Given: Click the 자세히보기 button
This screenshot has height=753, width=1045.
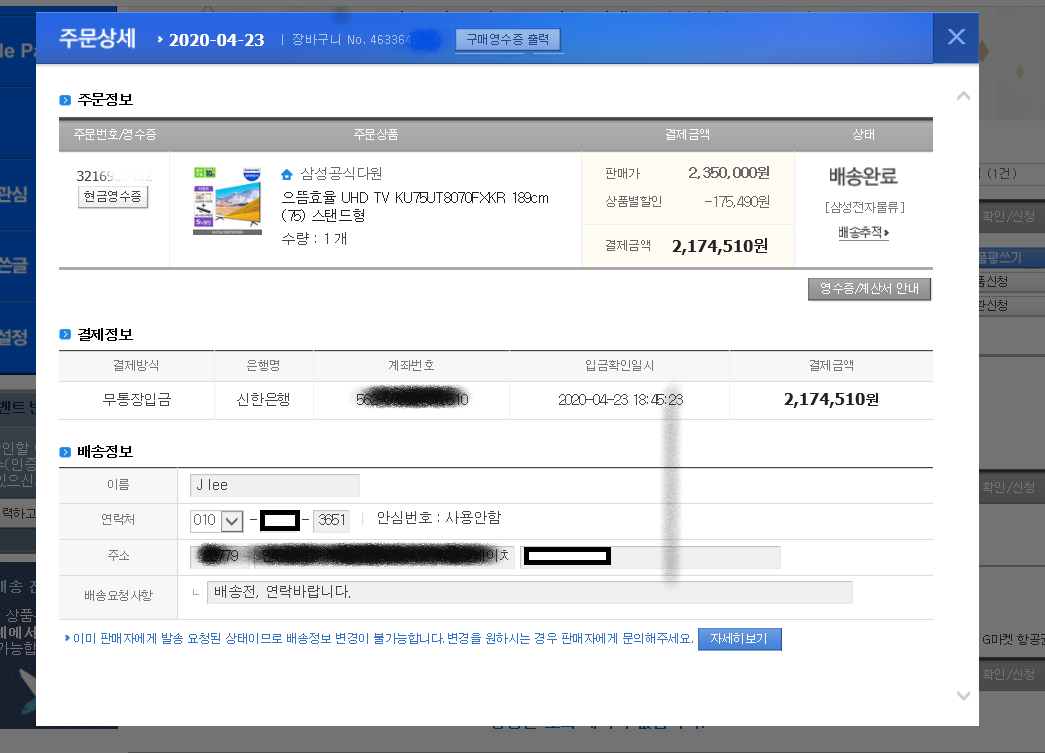Looking at the screenshot, I should point(740,639).
